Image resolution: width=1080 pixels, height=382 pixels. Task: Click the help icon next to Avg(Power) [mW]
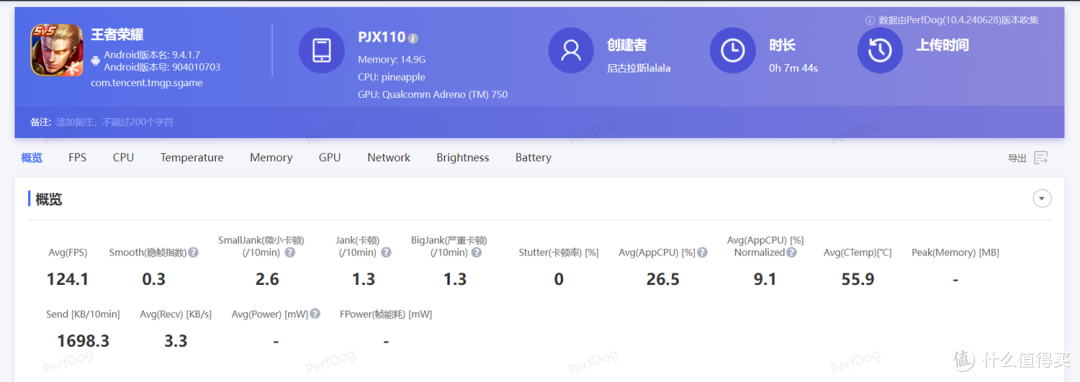[315, 314]
